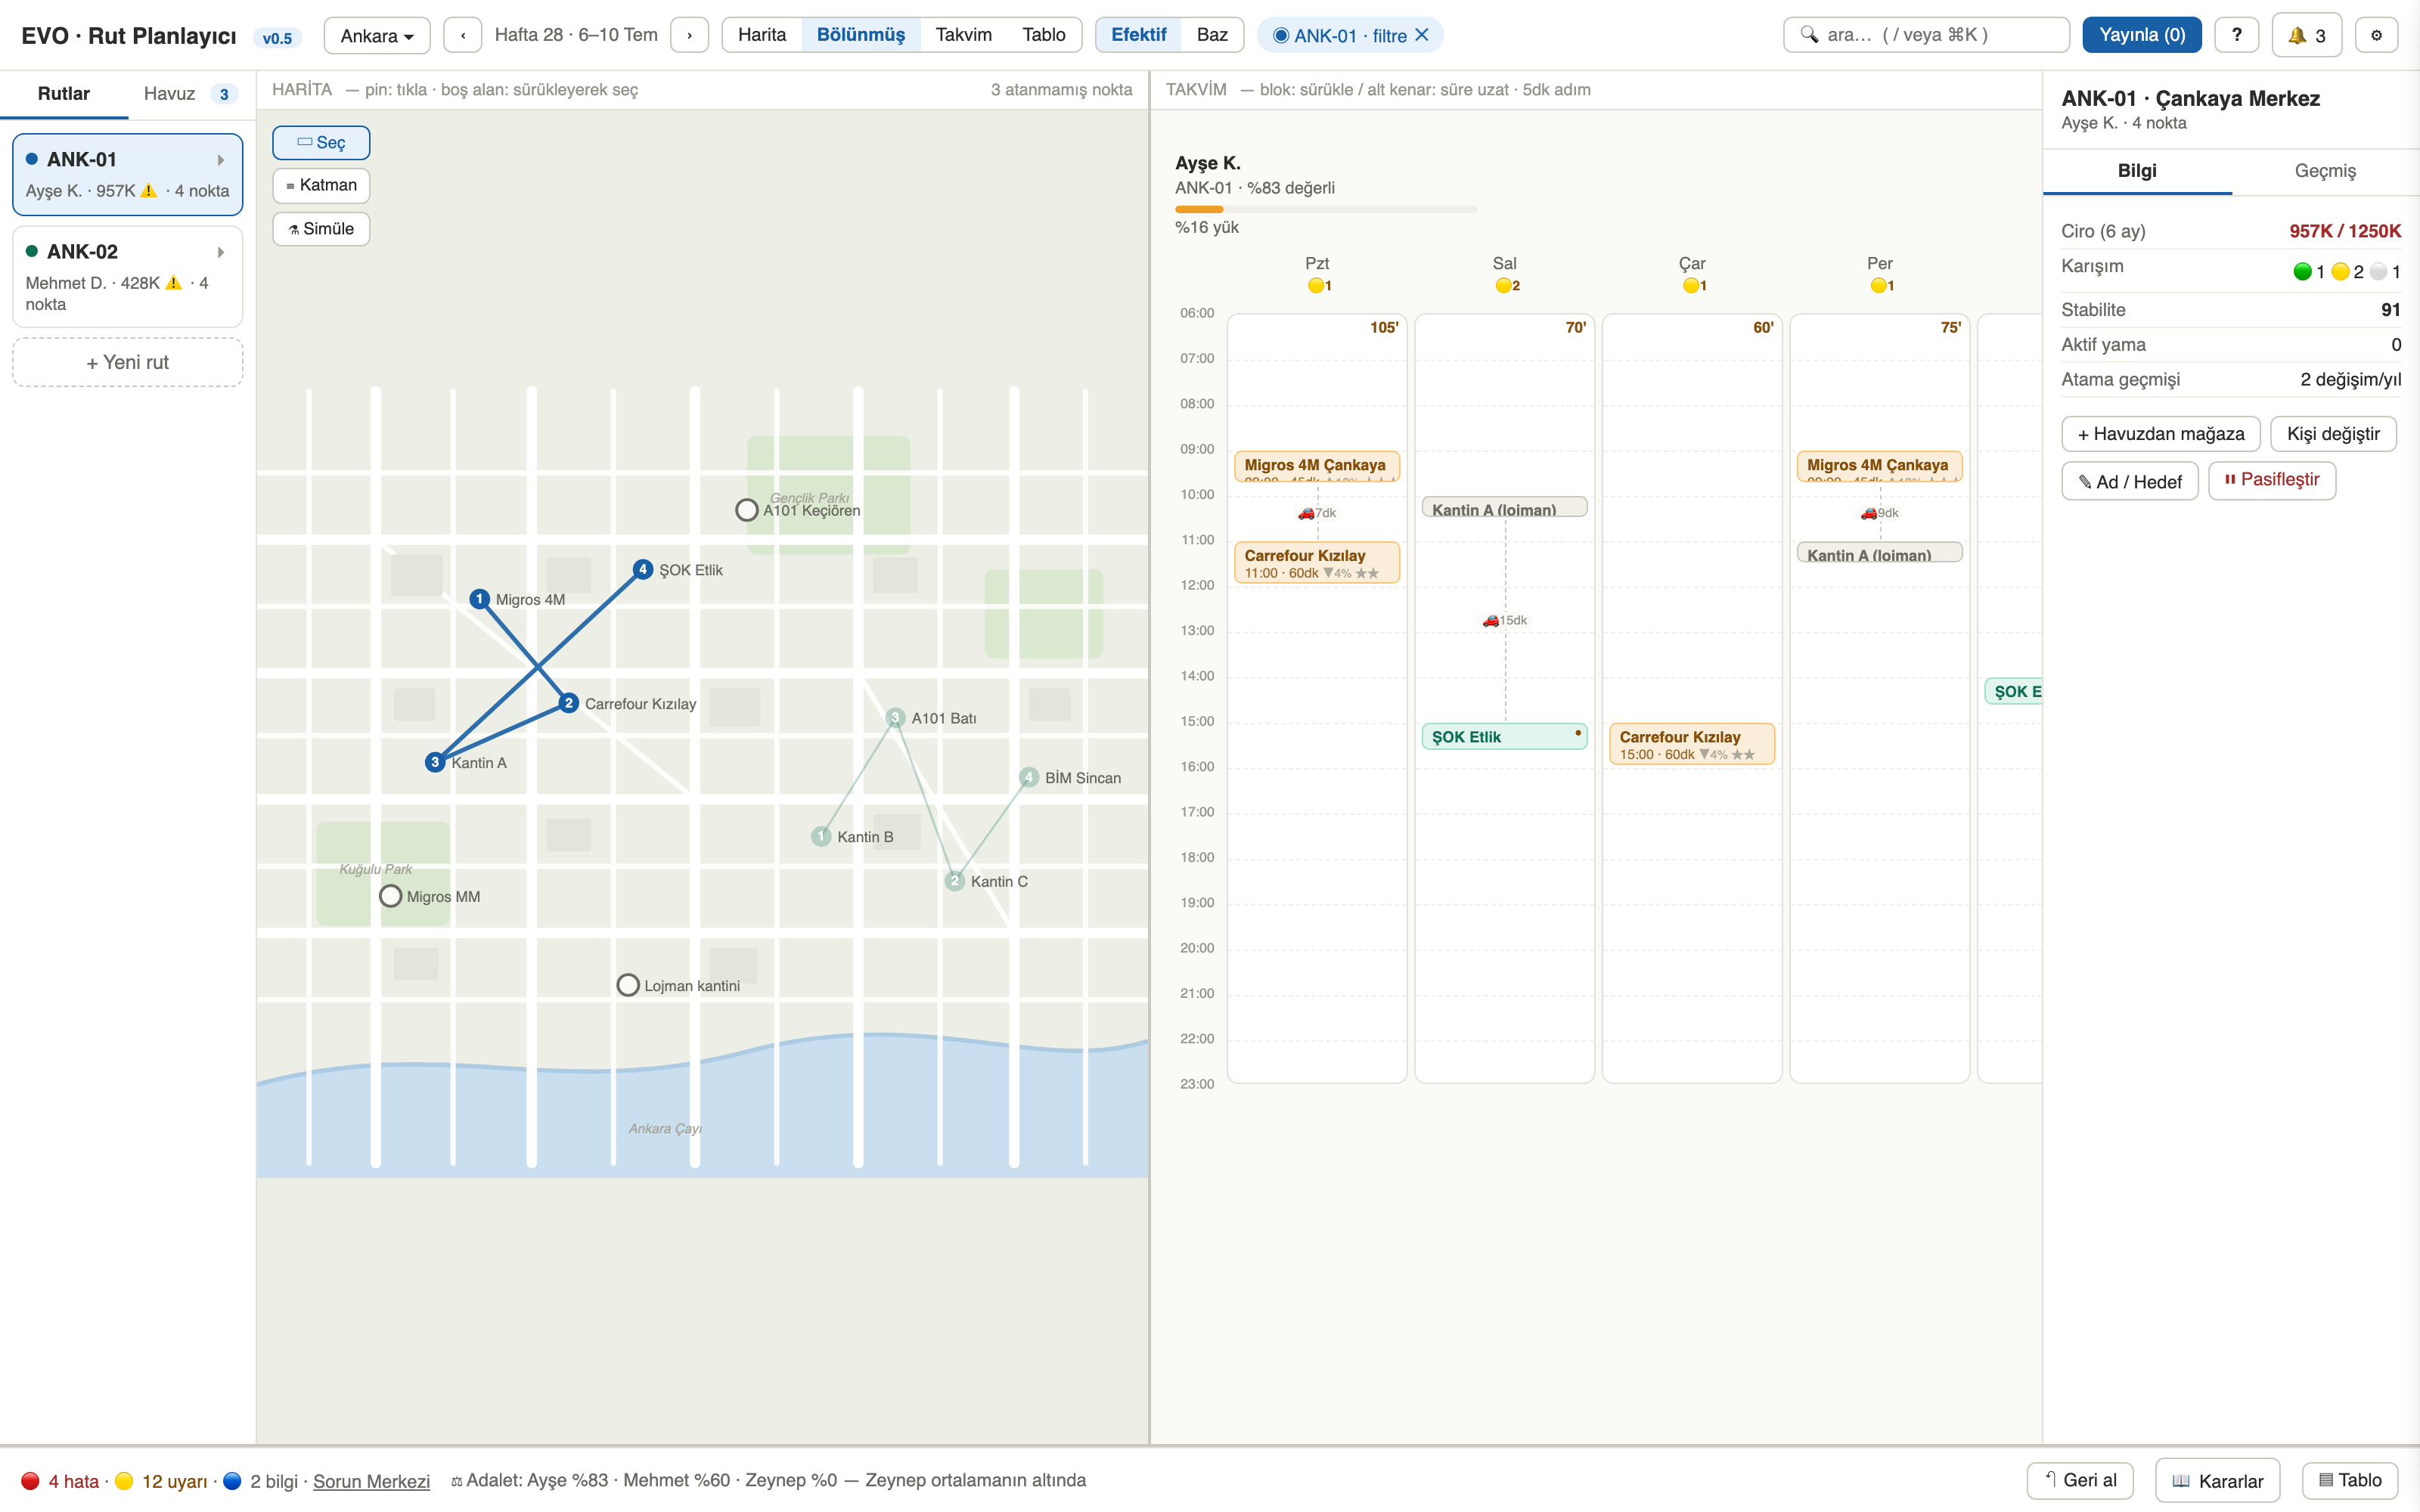Activate the Seç selection tool

pyautogui.click(x=321, y=142)
